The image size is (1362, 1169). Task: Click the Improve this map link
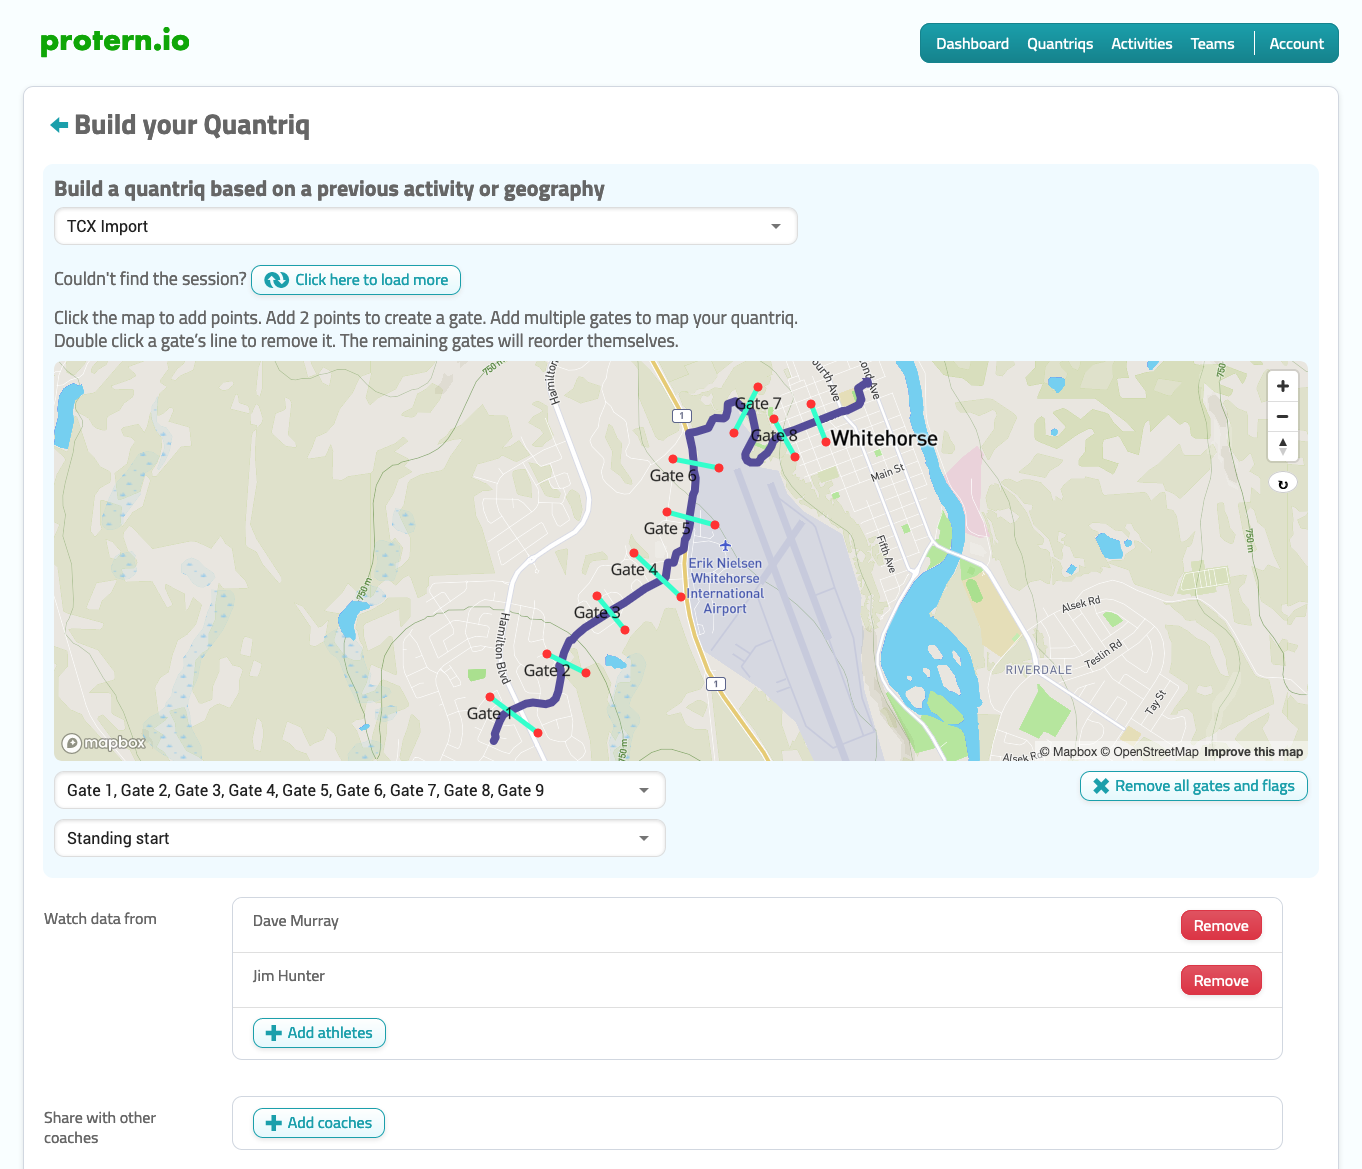pos(1253,752)
